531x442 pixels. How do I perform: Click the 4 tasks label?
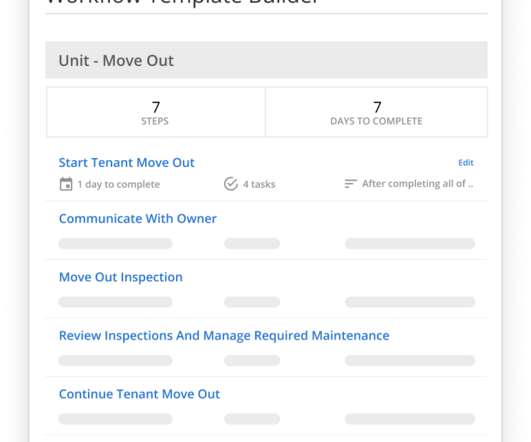coord(259,184)
